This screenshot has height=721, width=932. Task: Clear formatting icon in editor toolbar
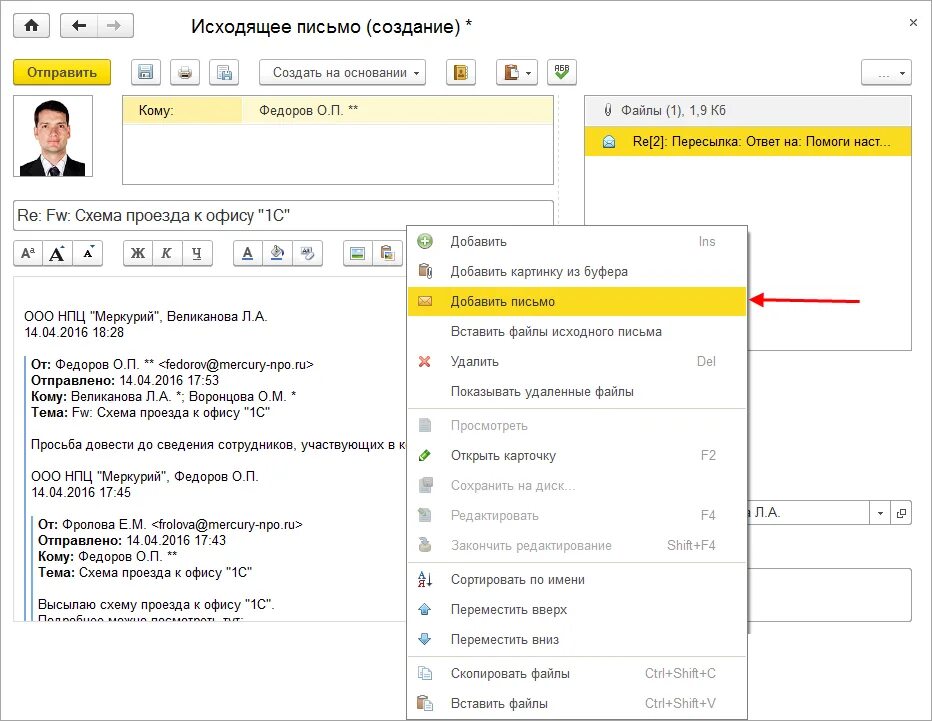tap(307, 253)
